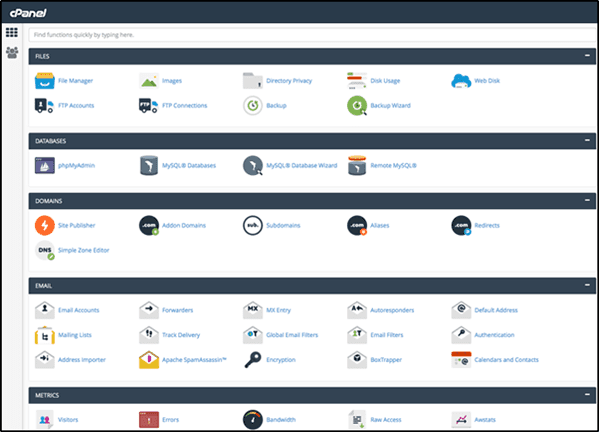
Task: Collapse the Databases section
Action: 587,141
